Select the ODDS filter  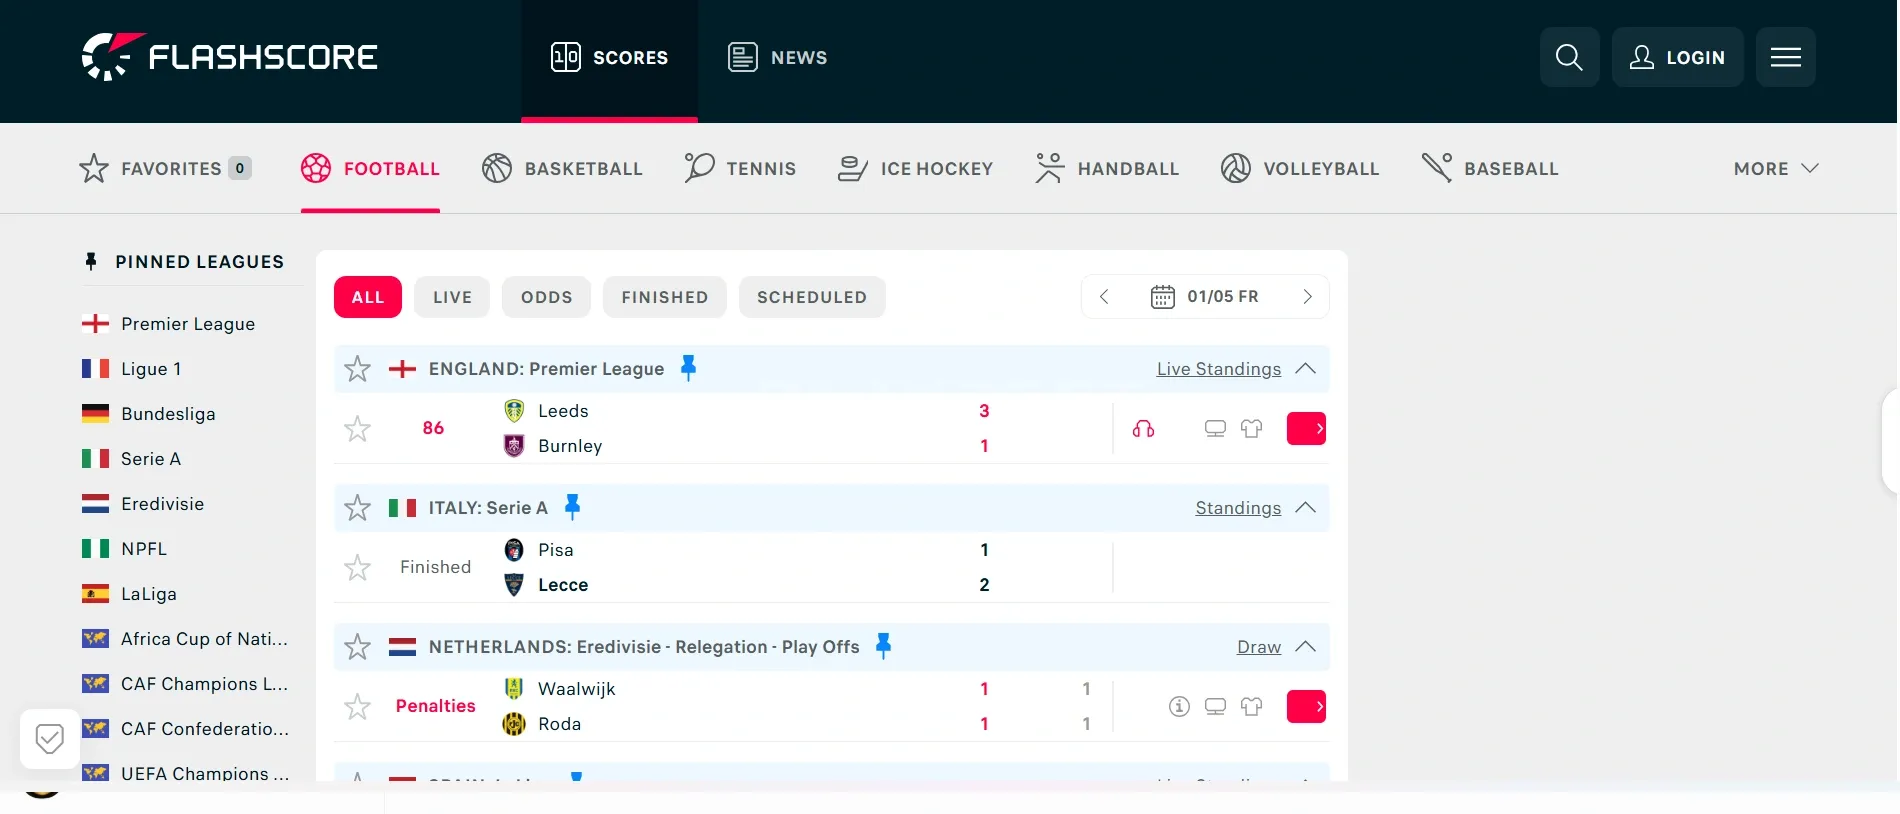(x=547, y=297)
